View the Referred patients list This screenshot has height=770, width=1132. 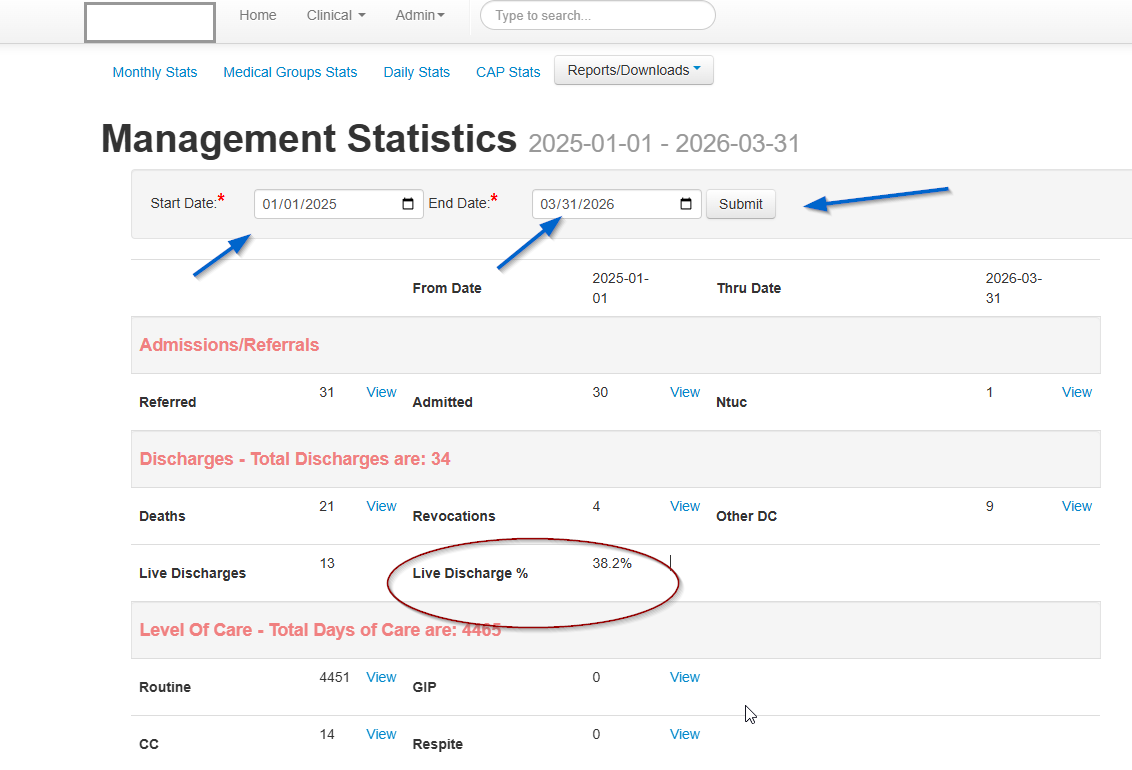click(381, 393)
